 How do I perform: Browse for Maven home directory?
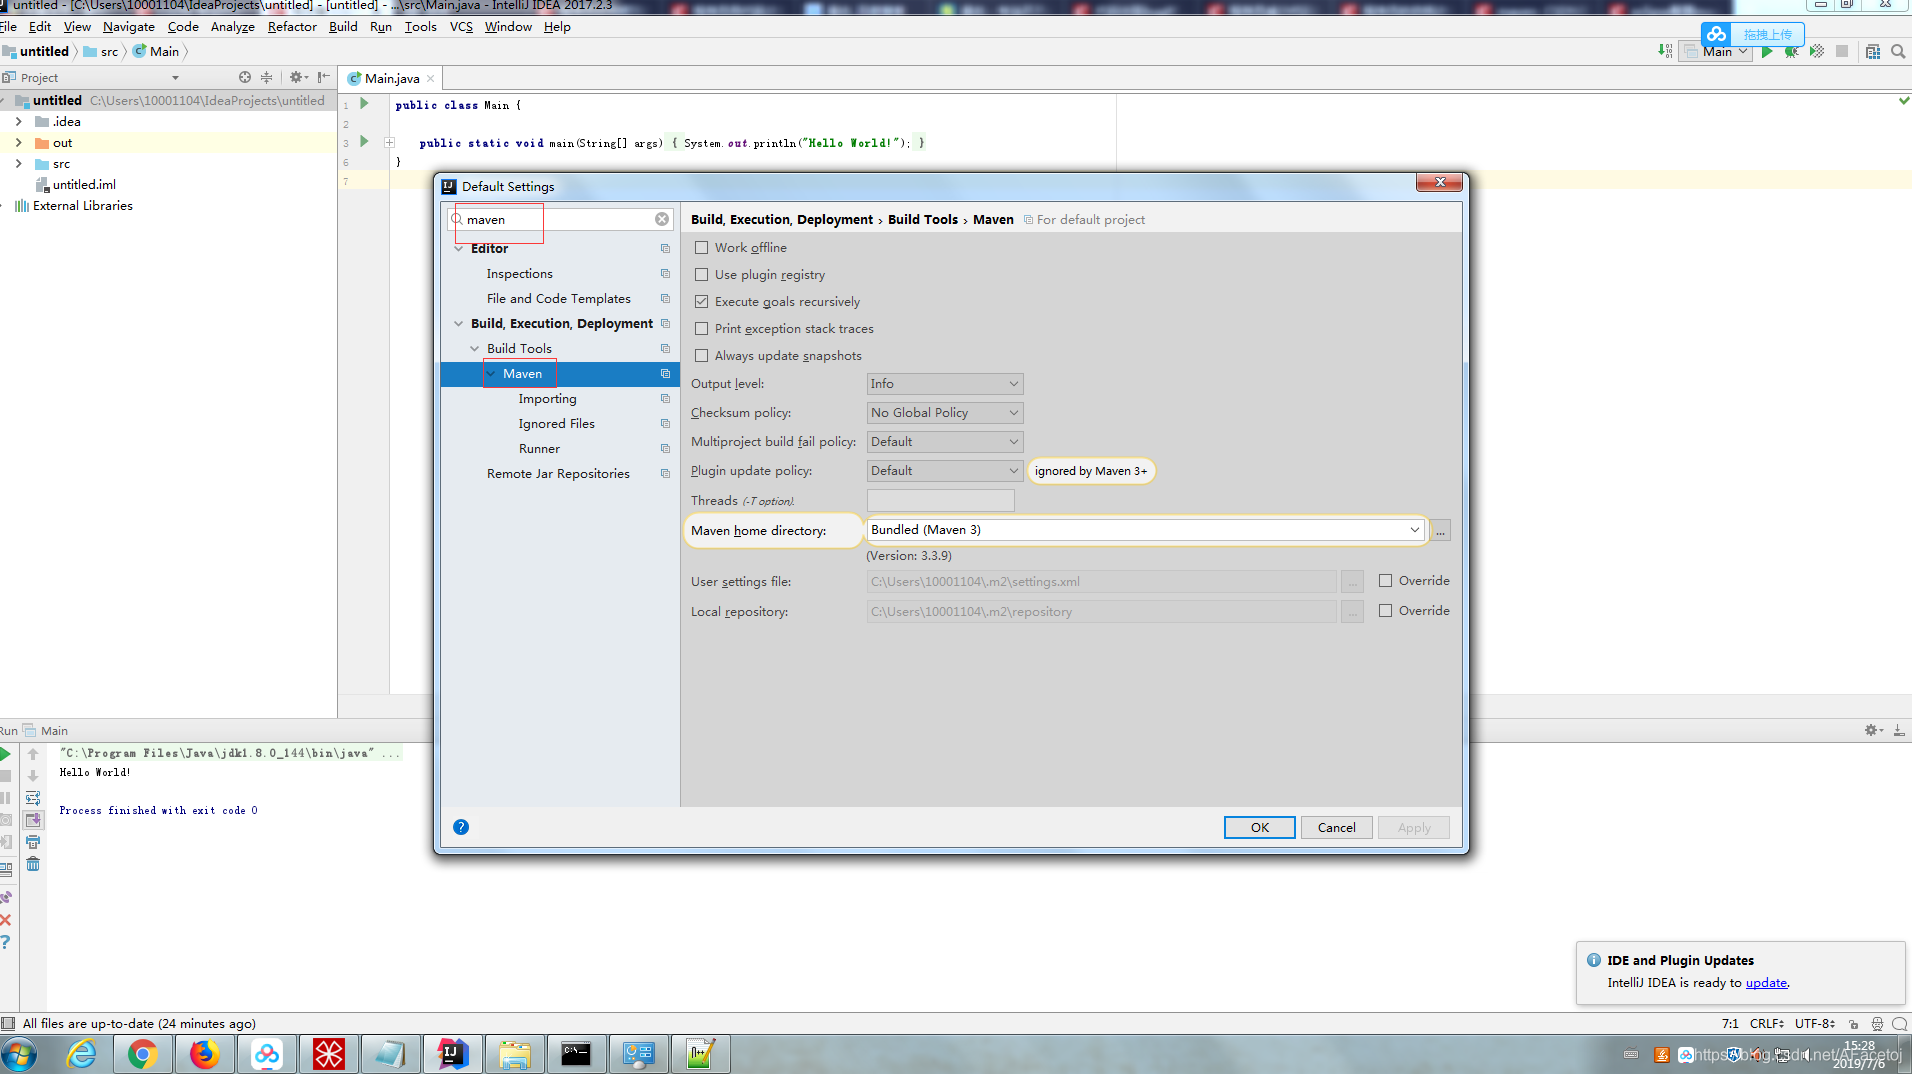pos(1440,530)
